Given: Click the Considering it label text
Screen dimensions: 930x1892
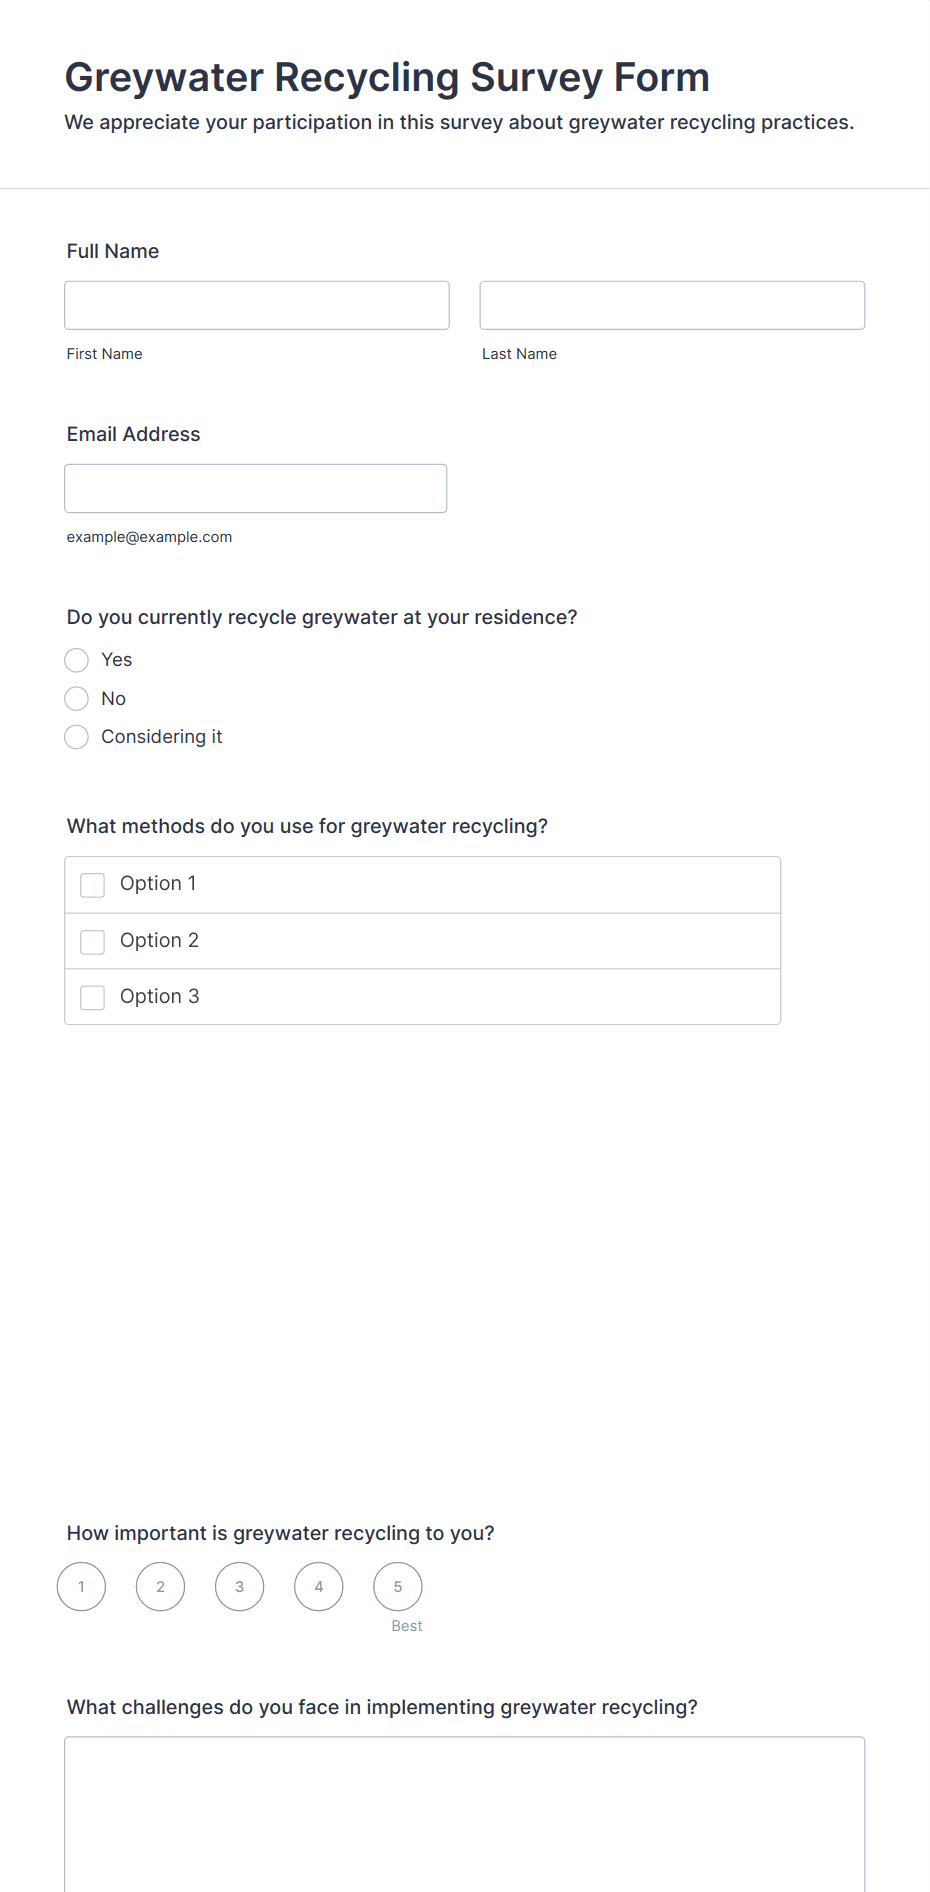Looking at the screenshot, I should [162, 737].
